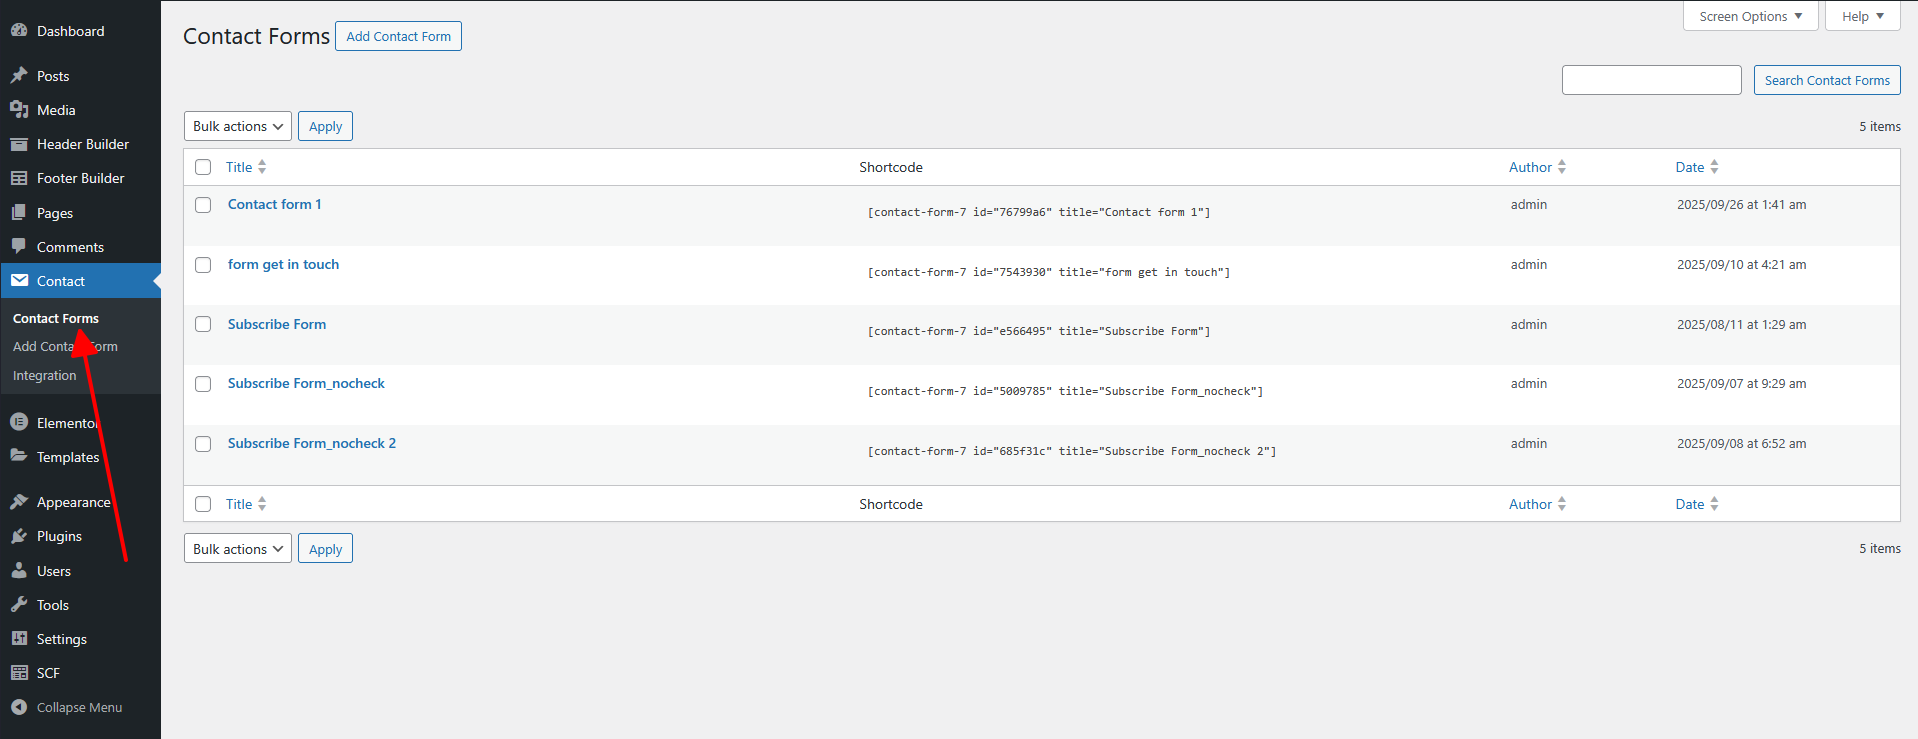Click the Posts pushpin icon
Image resolution: width=1918 pixels, height=739 pixels.
point(19,76)
